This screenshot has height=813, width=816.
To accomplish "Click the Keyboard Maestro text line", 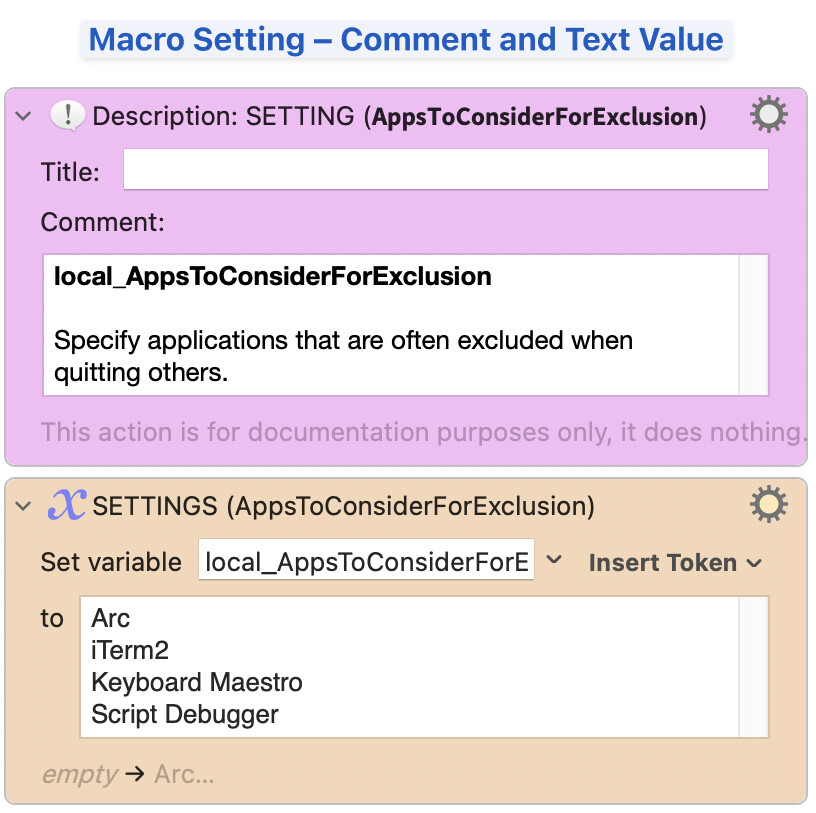I will click(x=196, y=683).
